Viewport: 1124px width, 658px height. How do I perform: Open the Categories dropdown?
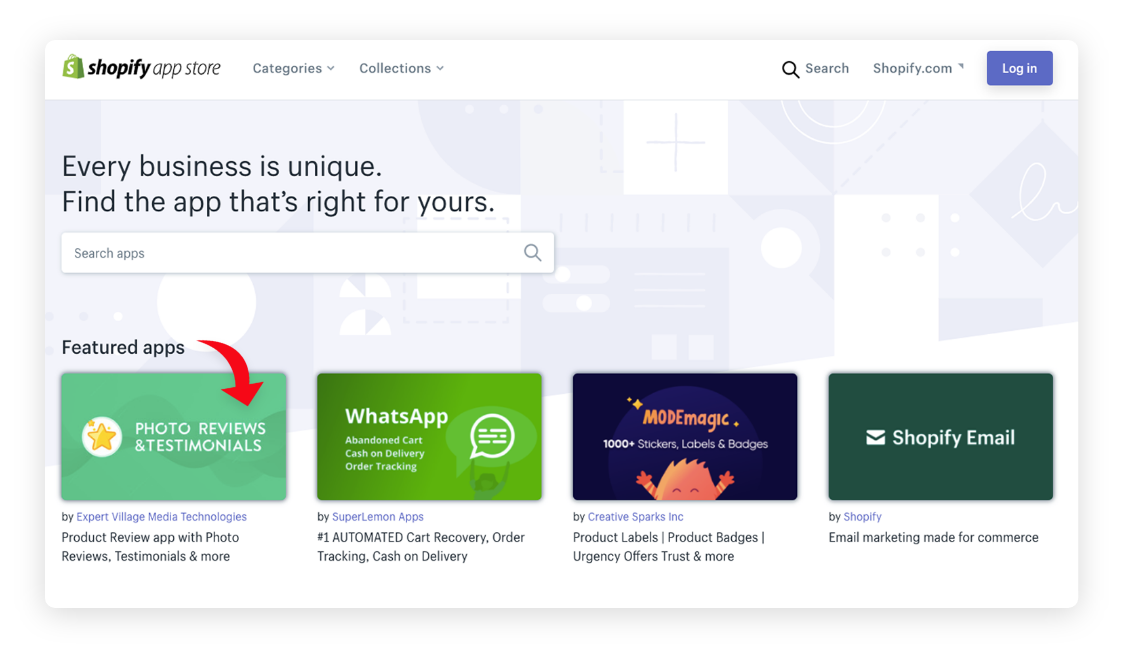(293, 68)
